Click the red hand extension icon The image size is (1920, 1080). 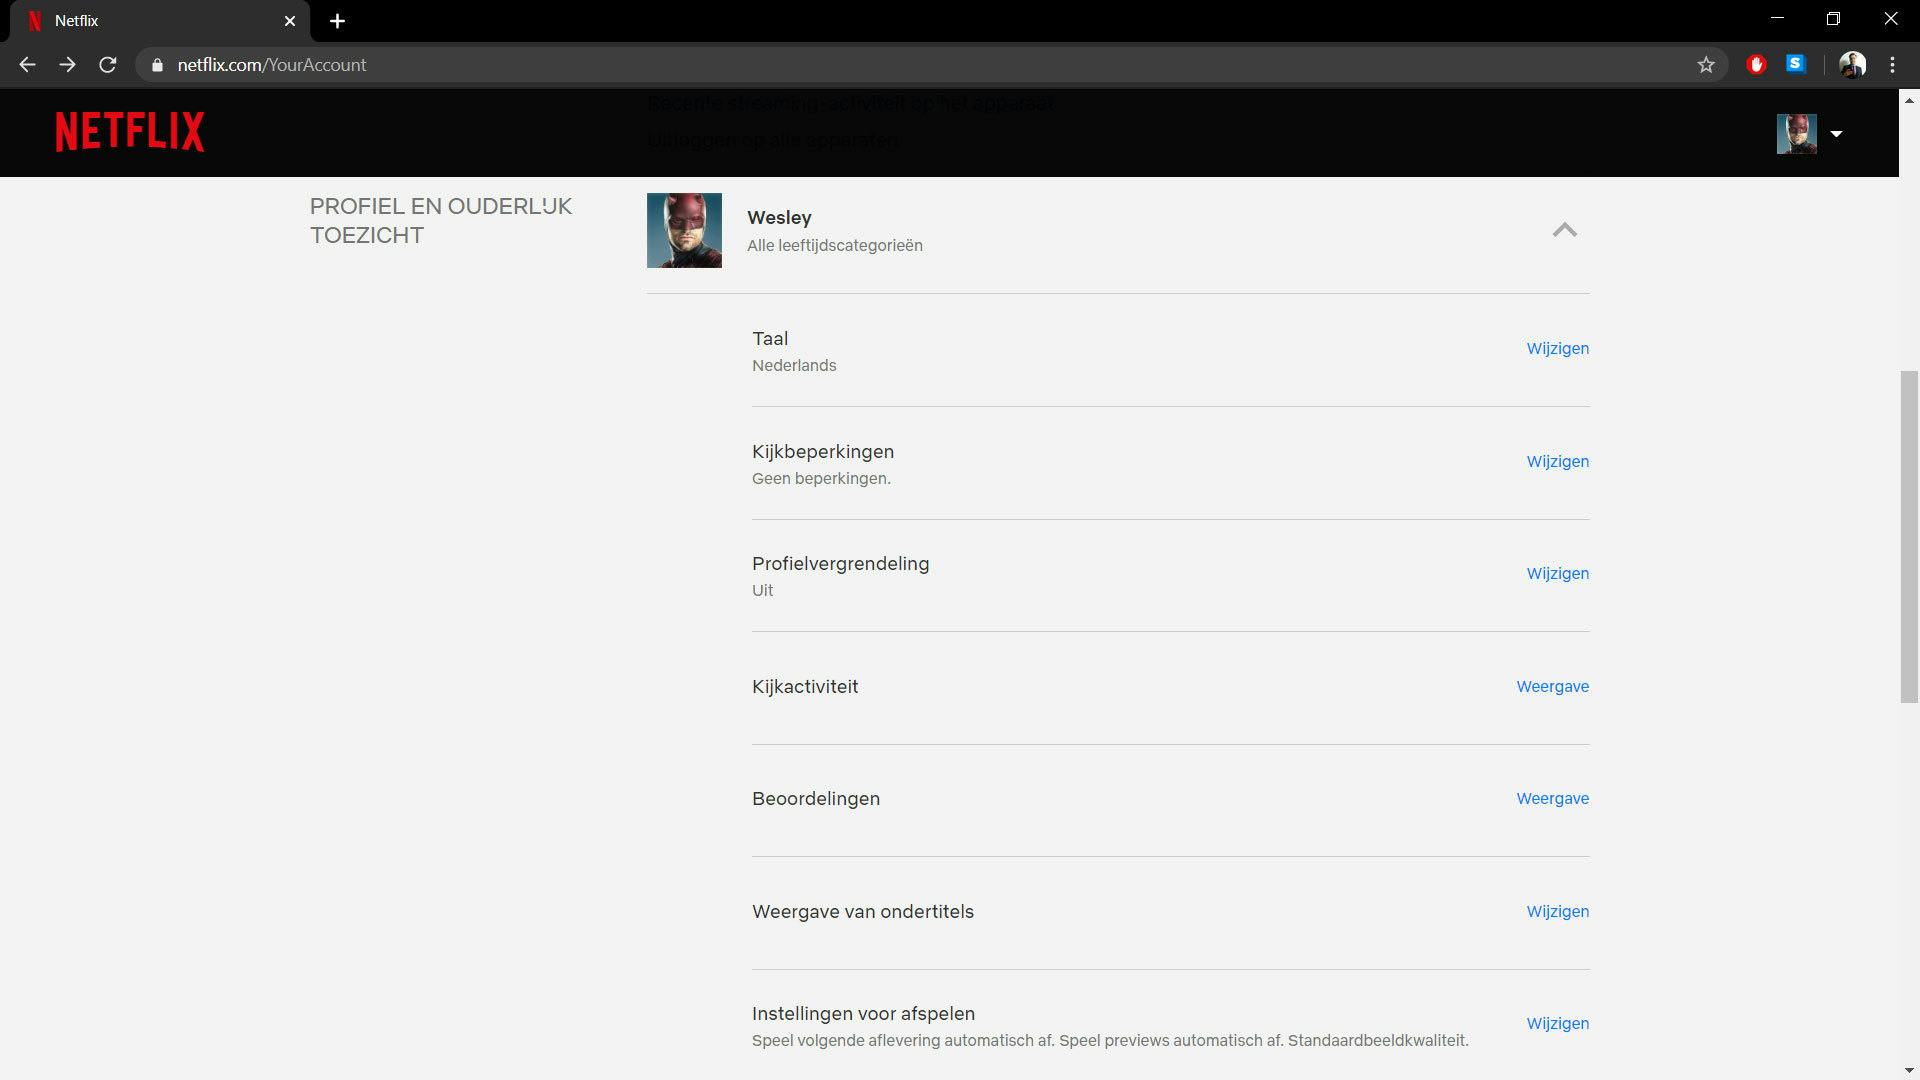click(1756, 65)
